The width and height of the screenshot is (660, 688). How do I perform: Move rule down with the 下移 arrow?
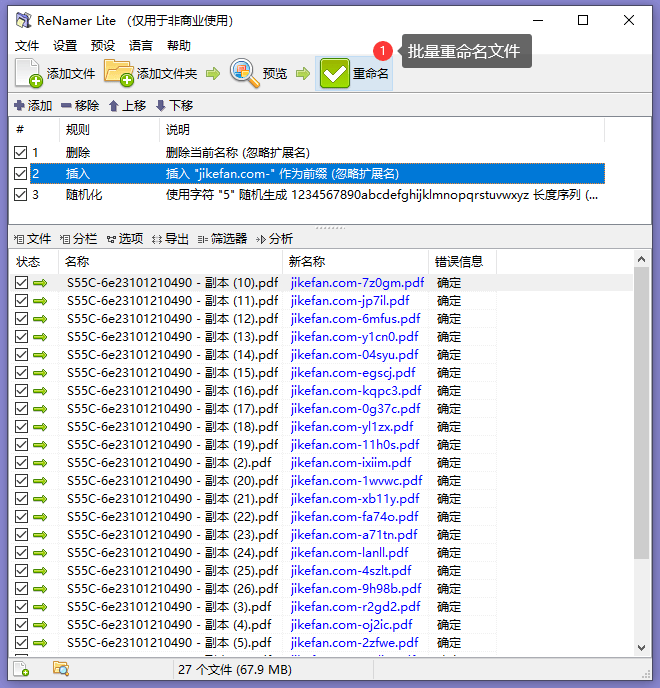pyautogui.click(x=161, y=106)
